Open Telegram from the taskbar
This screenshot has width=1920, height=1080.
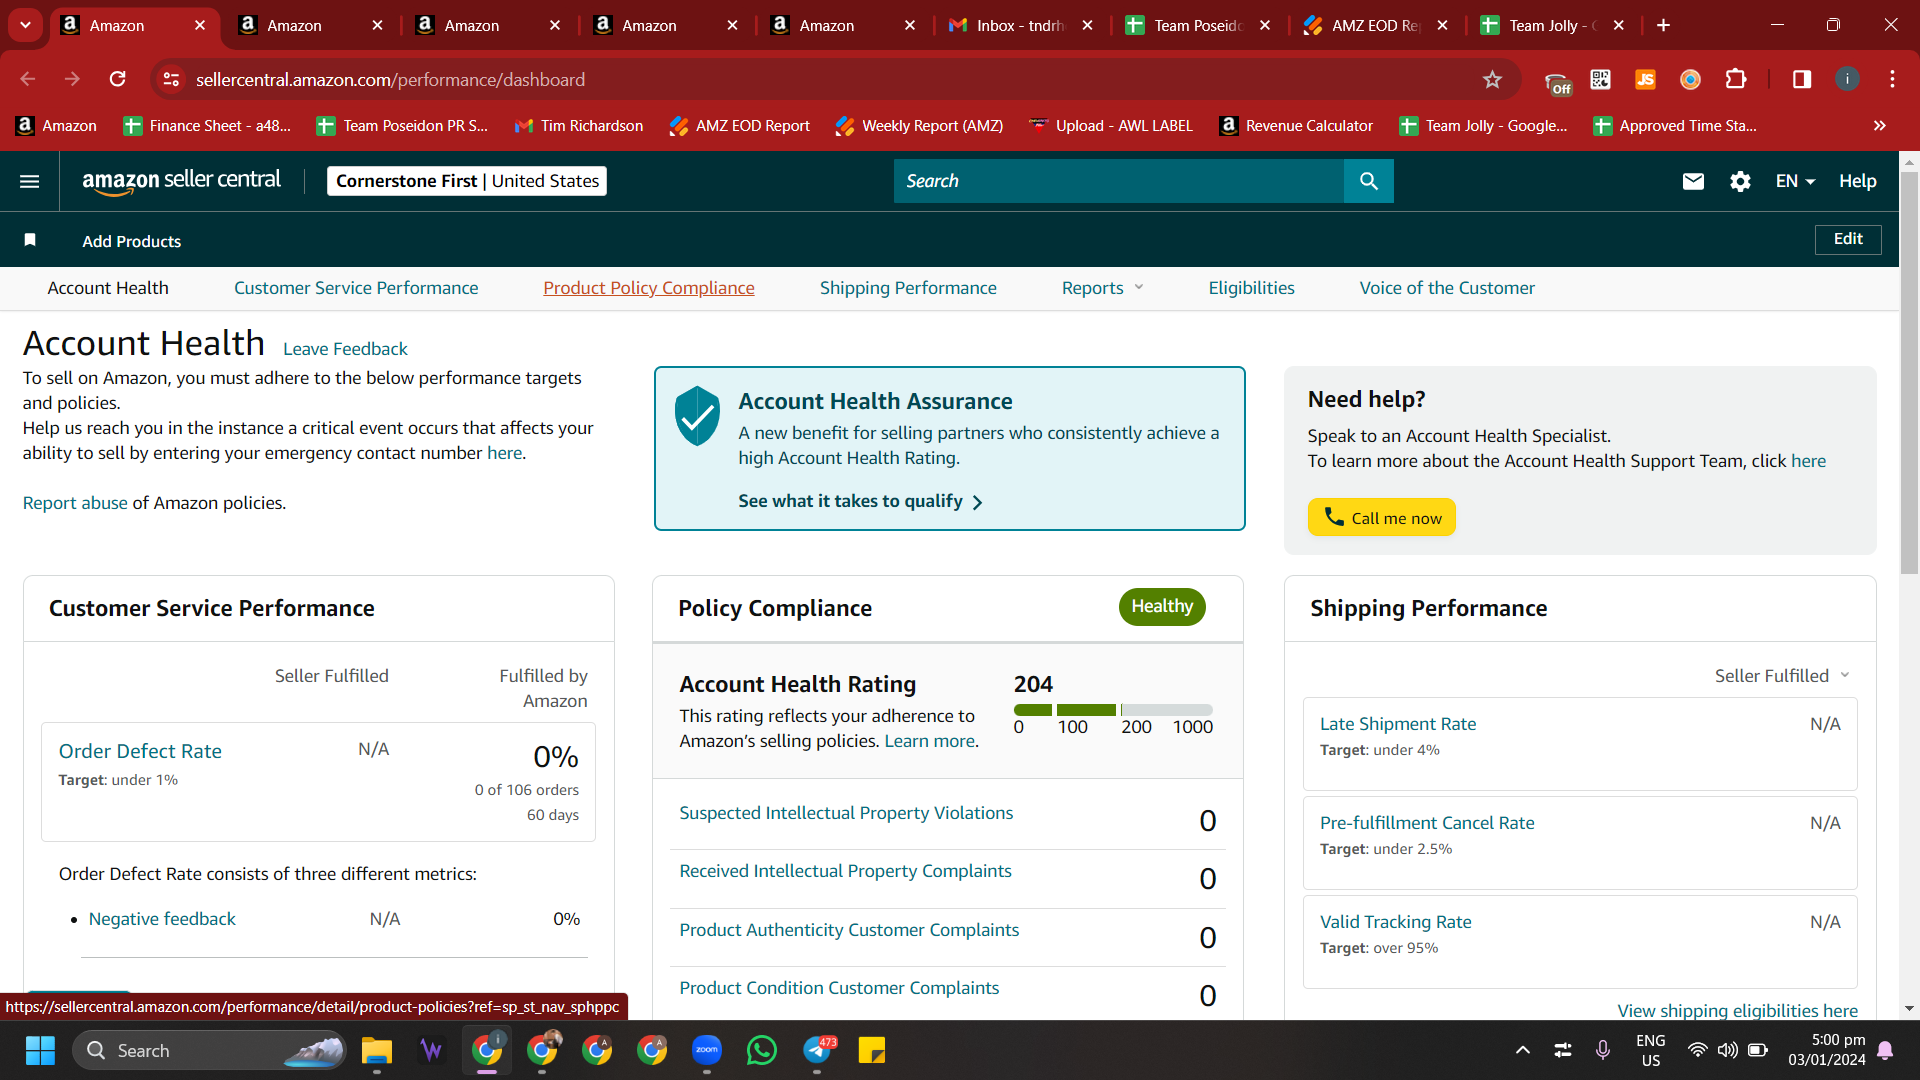pyautogui.click(x=818, y=1050)
